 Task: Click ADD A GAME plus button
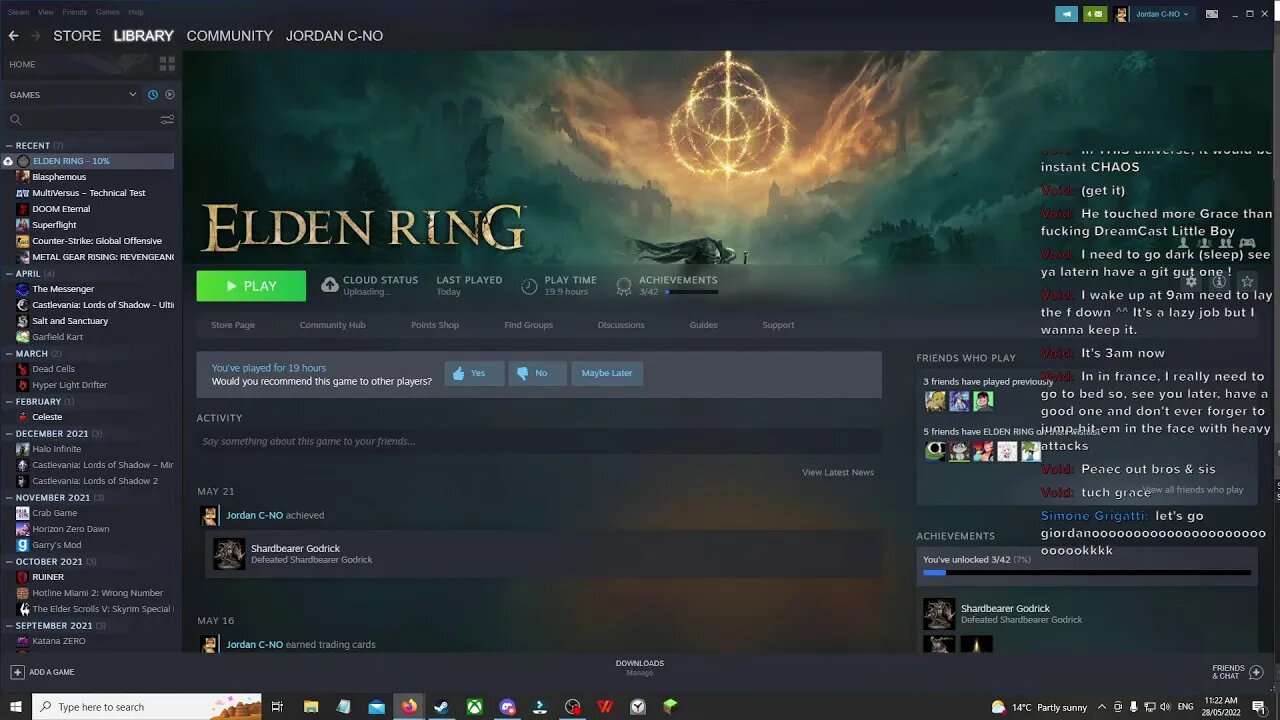point(17,672)
